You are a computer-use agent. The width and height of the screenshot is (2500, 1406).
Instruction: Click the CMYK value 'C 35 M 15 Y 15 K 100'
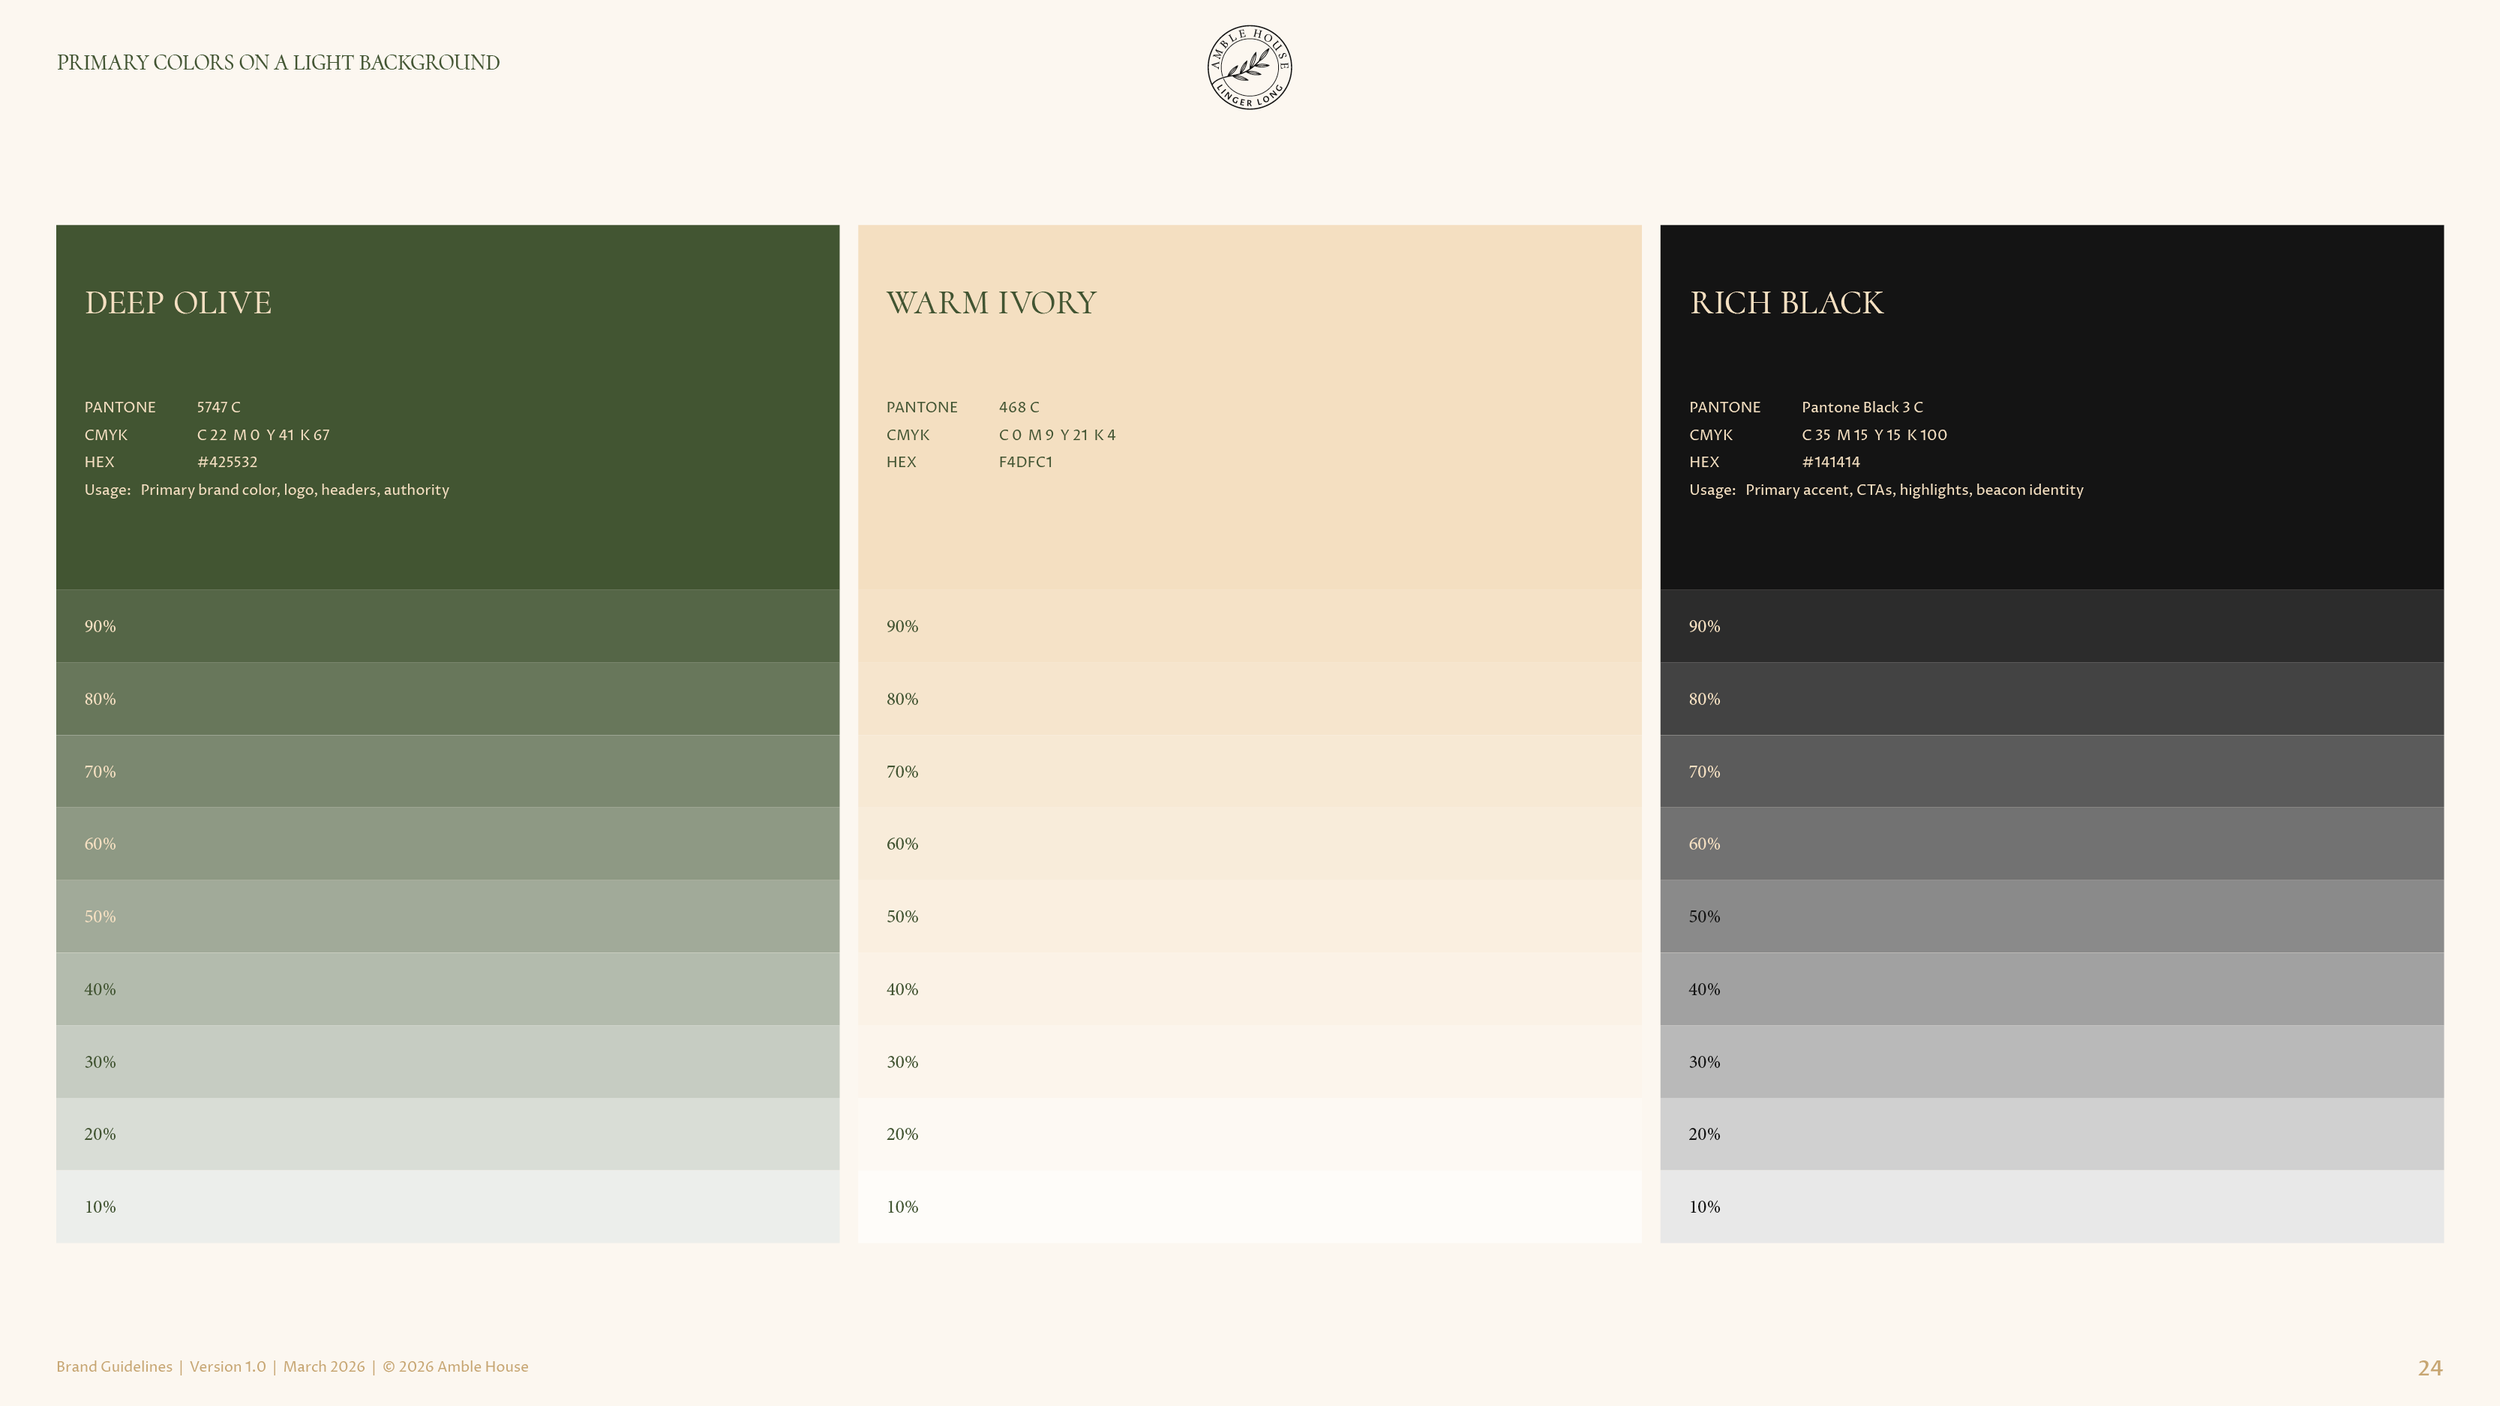pyautogui.click(x=1874, y=435)
